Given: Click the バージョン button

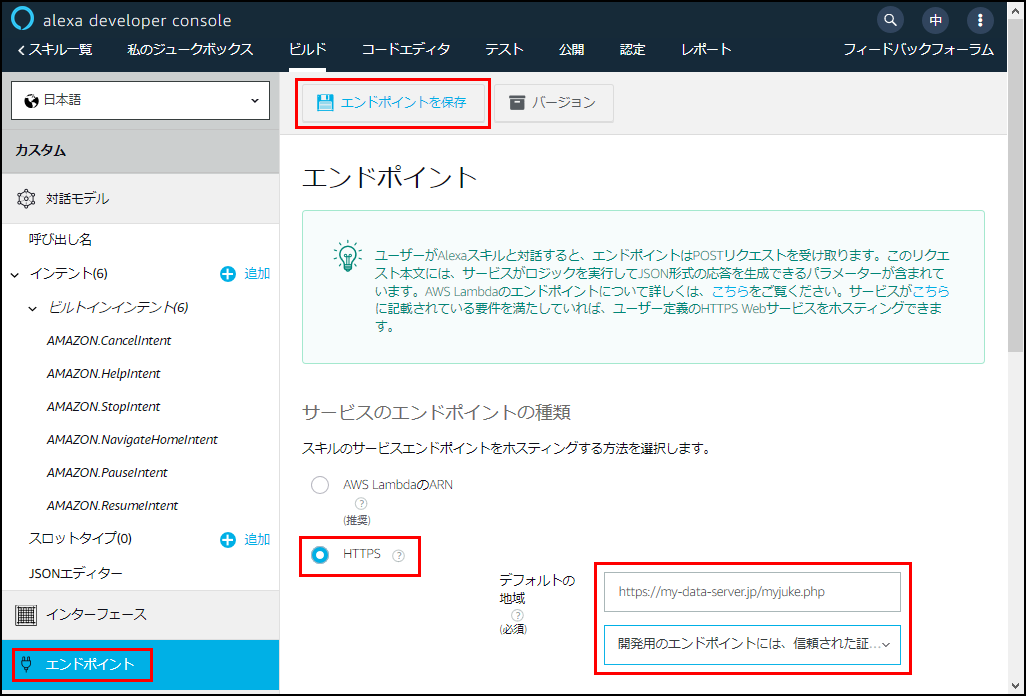Looking at the screenshot, I should coord(554,103).
